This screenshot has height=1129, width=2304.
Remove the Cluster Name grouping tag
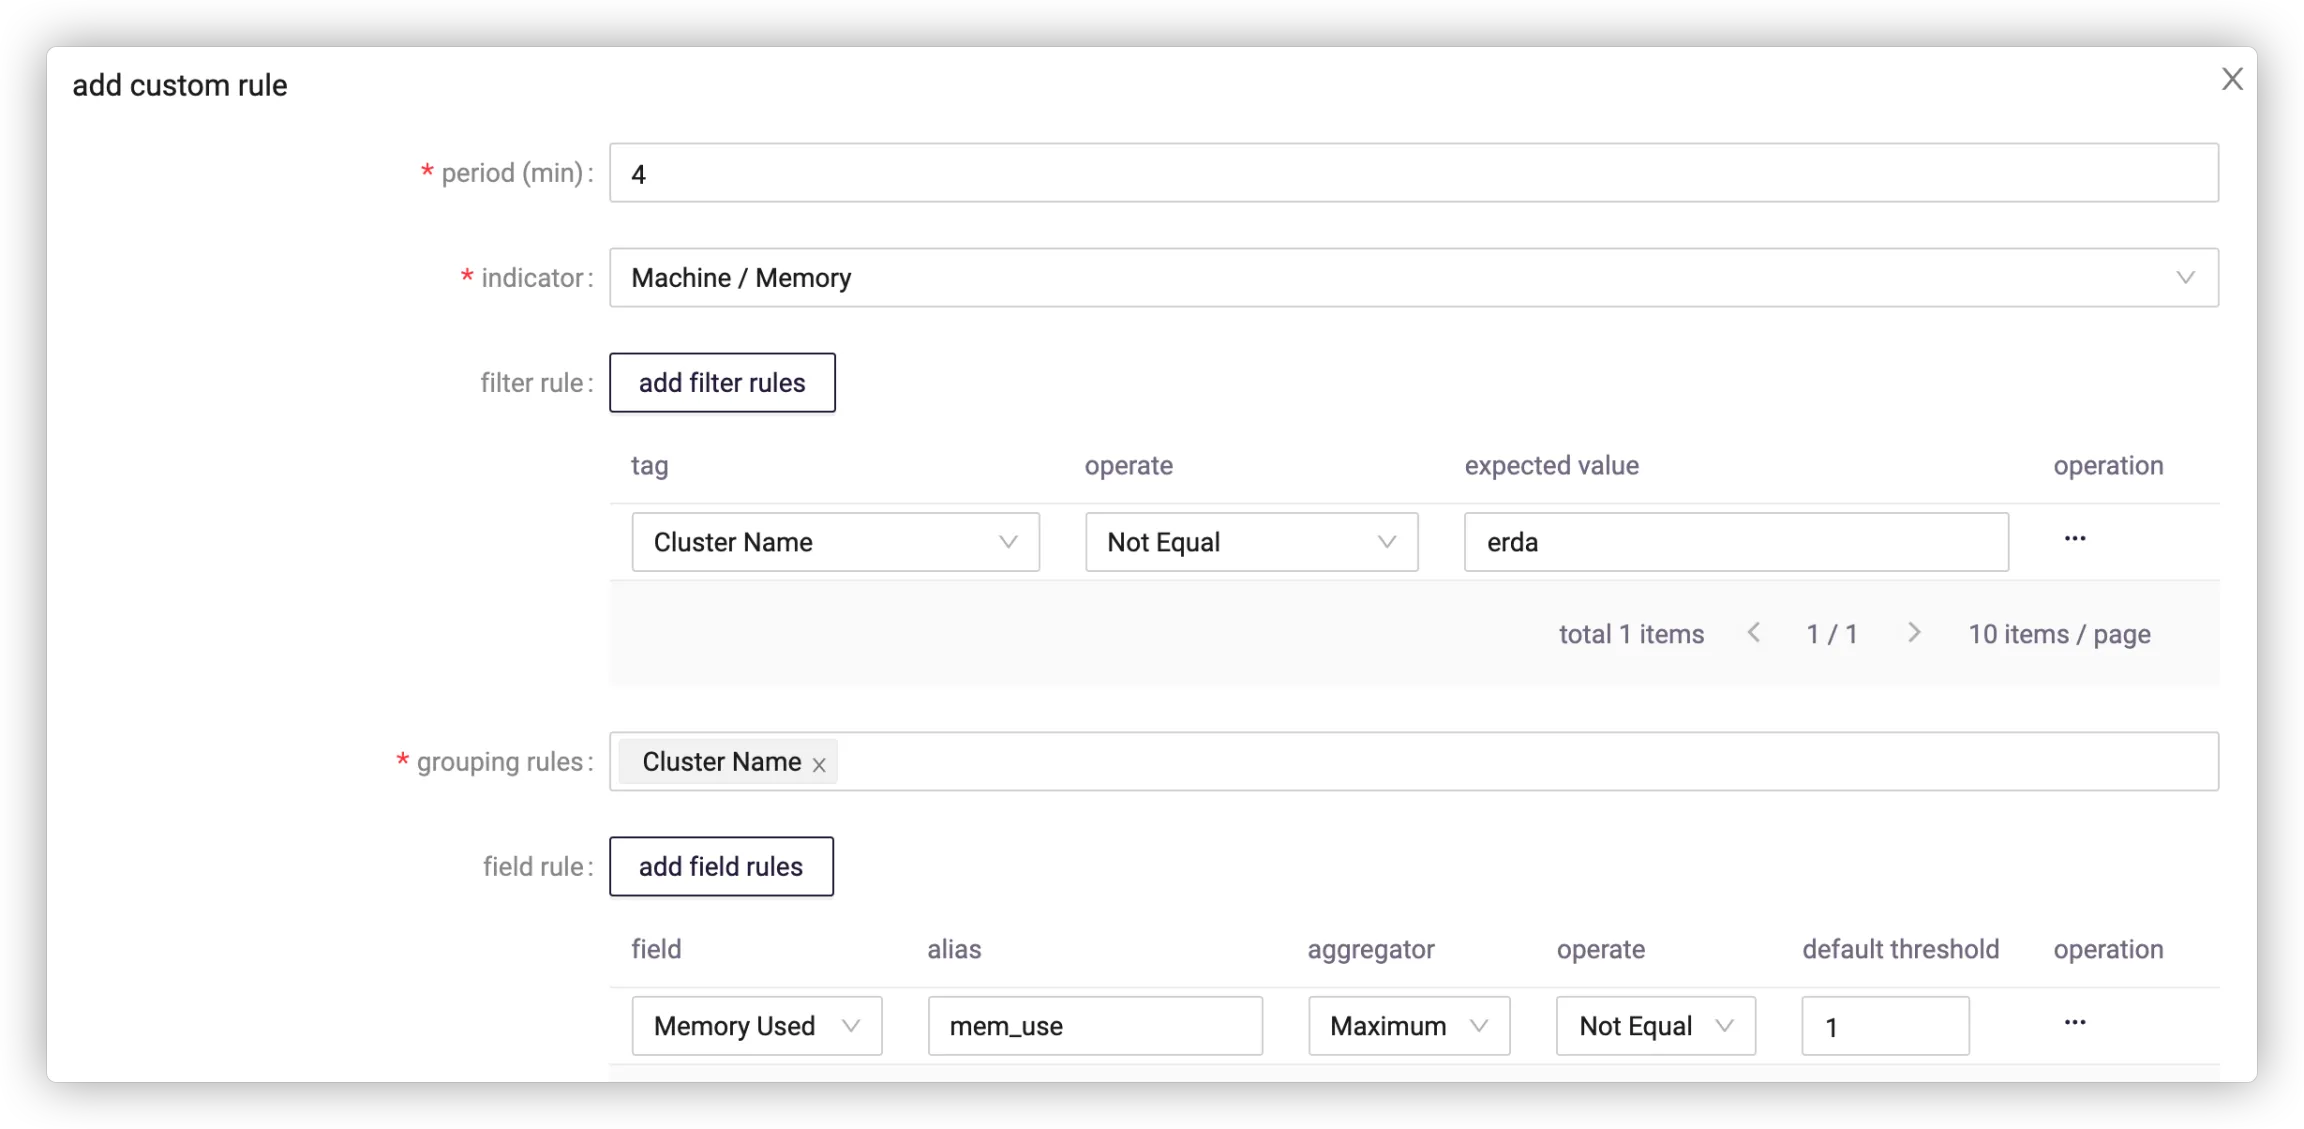coord(819,765)
